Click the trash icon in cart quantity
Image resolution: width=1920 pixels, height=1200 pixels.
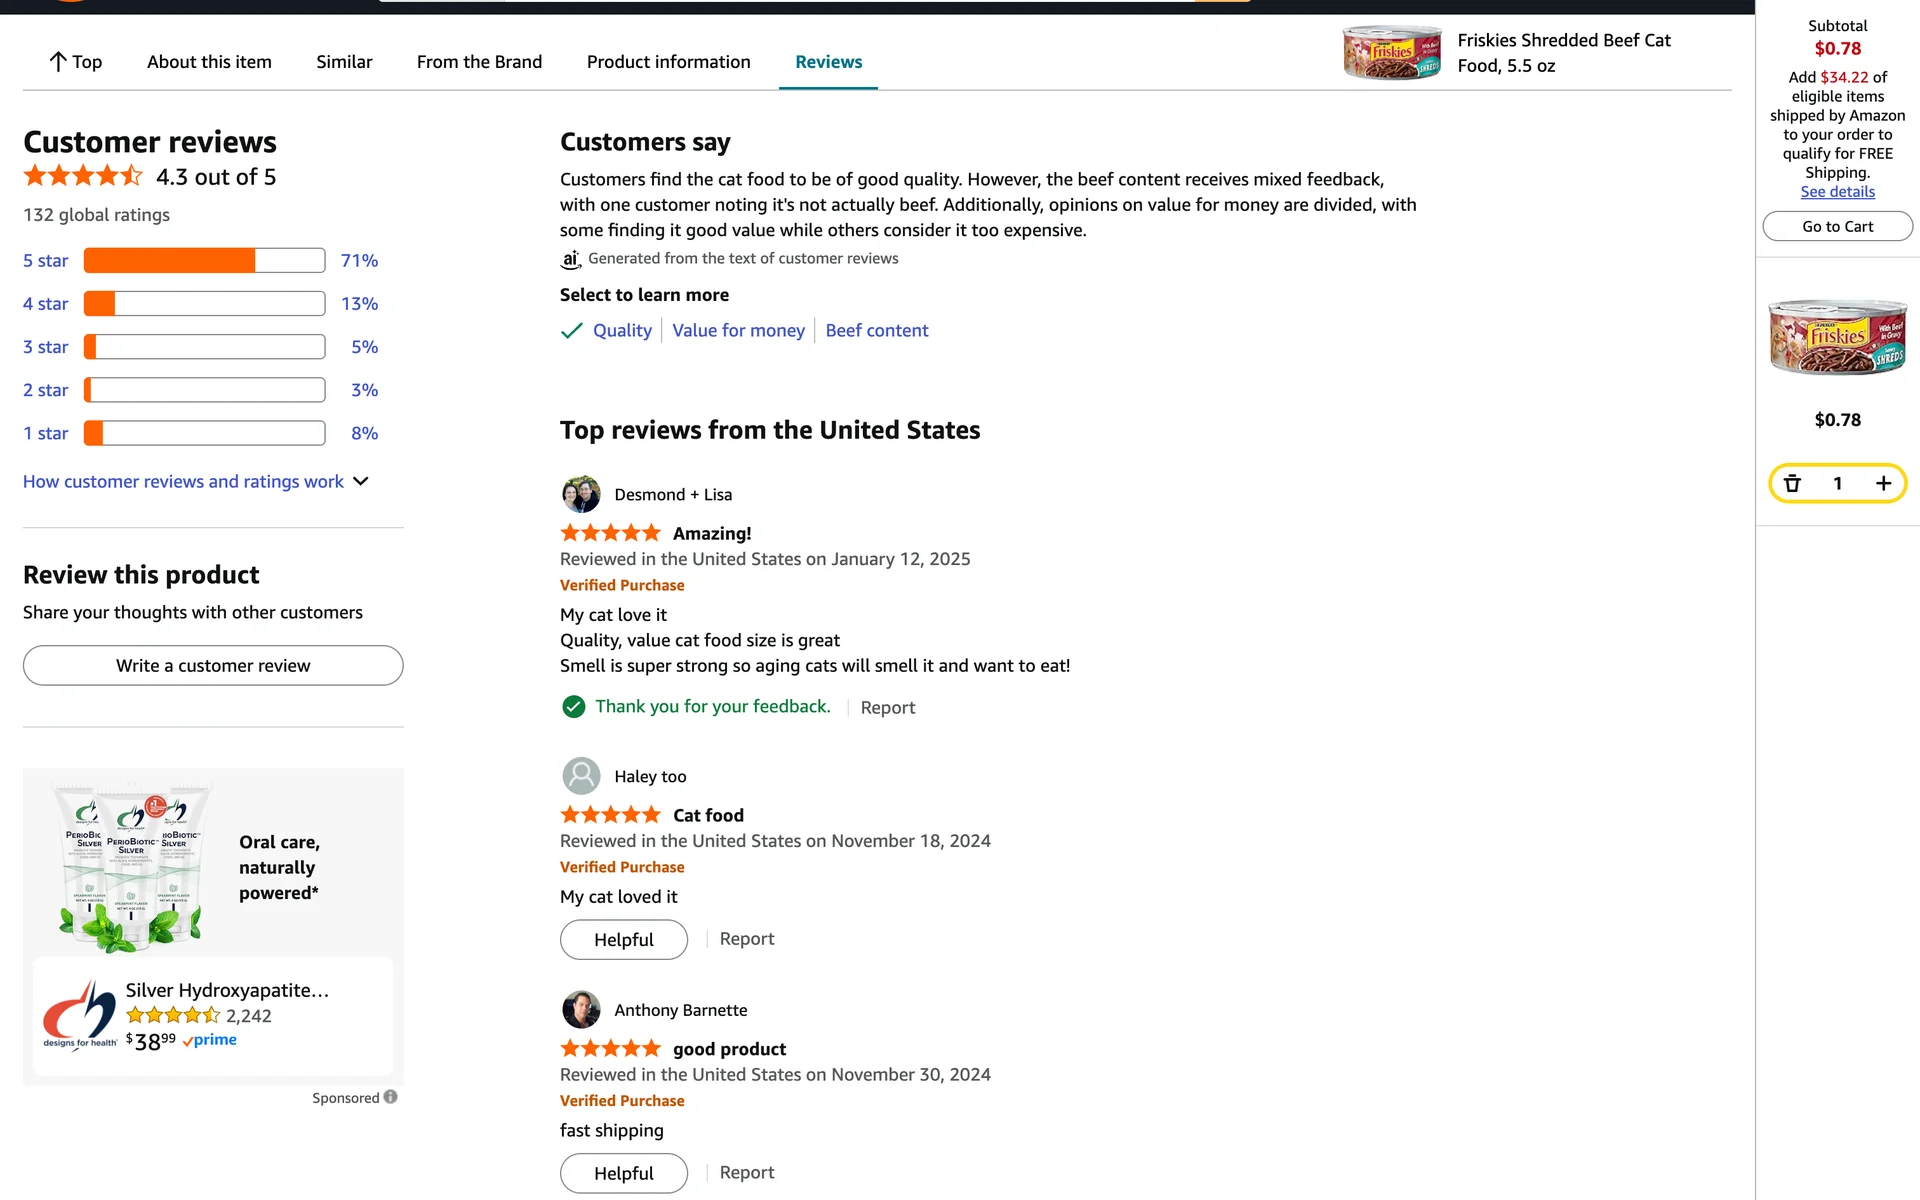pos(1792,484)
